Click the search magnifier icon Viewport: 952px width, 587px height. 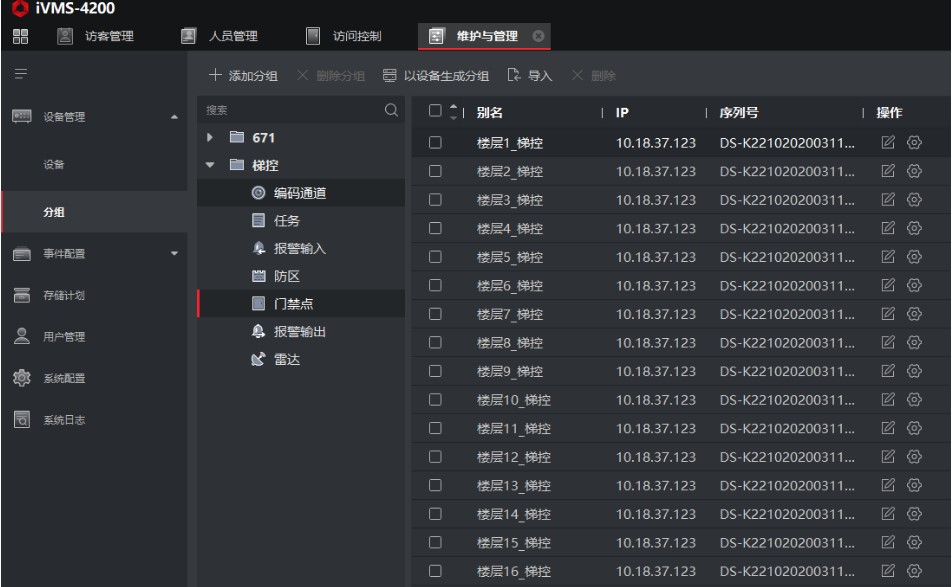[x=392, y=110]
